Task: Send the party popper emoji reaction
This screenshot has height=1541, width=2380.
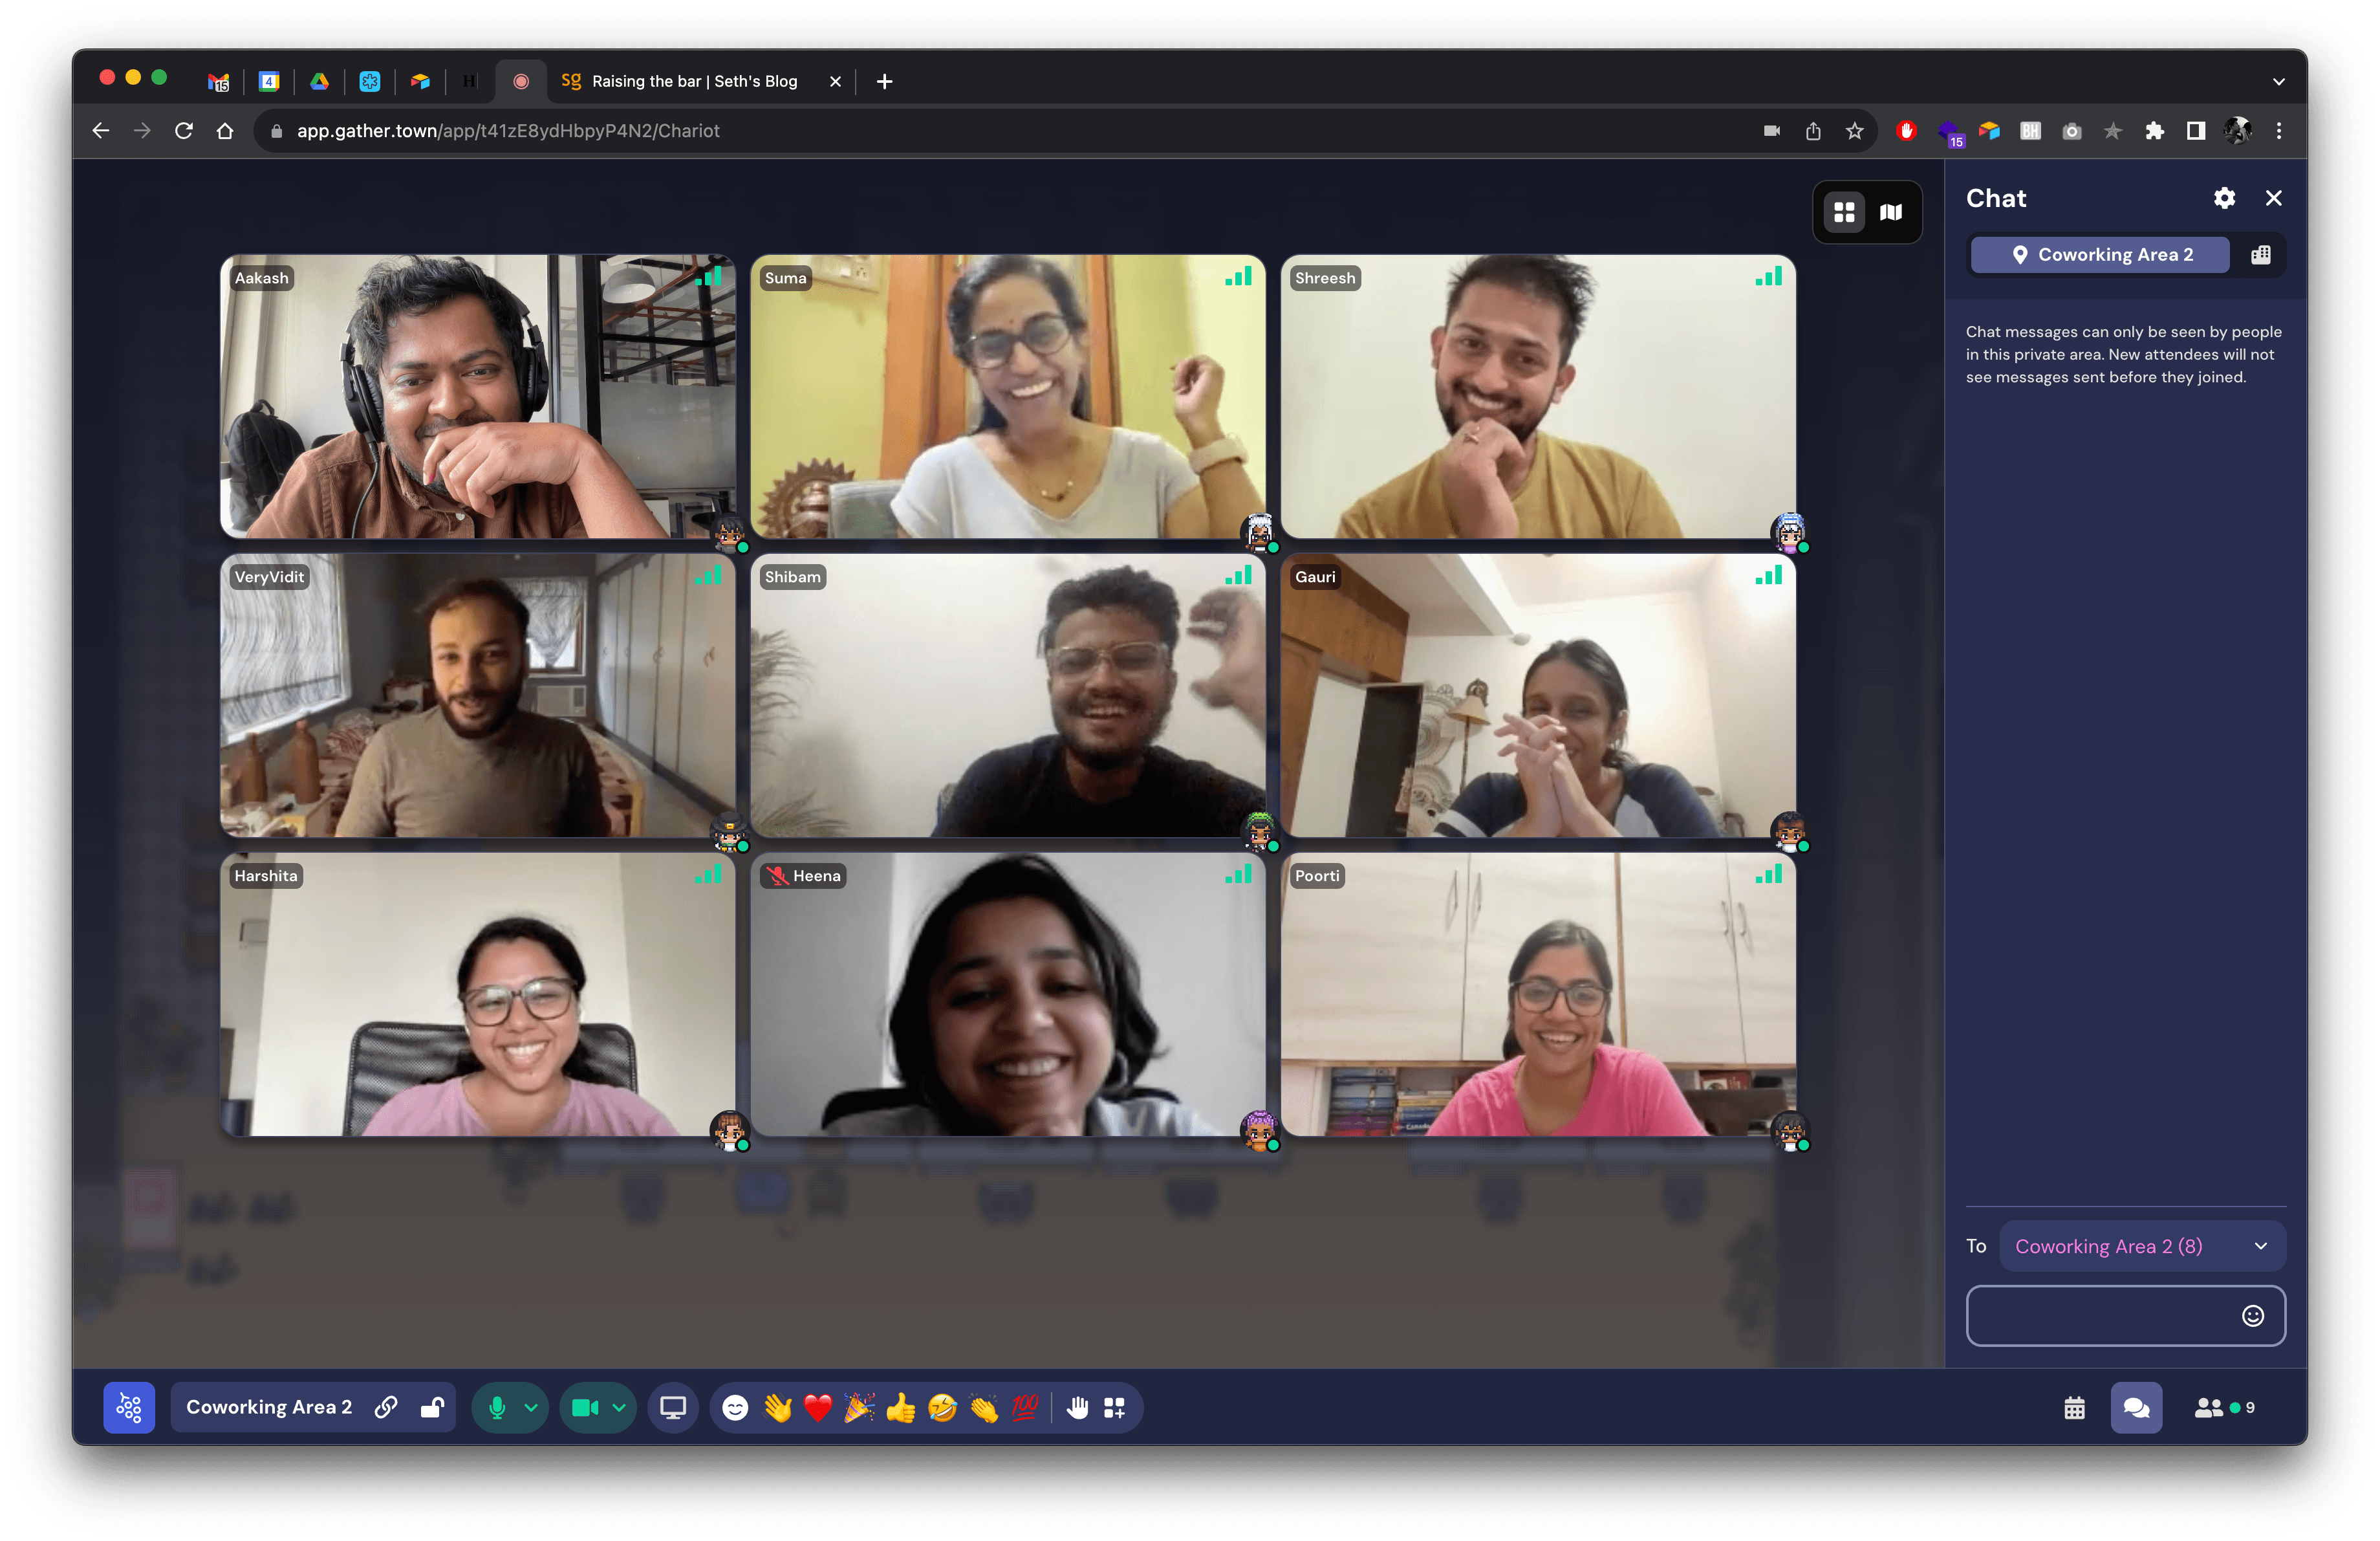Action: pyautogui.click(x=858, y=1407)
